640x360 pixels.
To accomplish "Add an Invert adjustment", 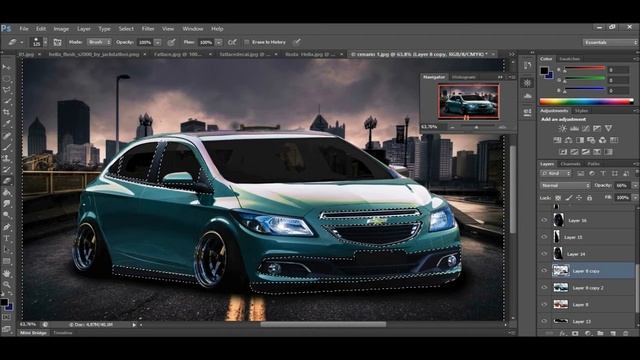I will pyautogui.click(x=563, y=152).
